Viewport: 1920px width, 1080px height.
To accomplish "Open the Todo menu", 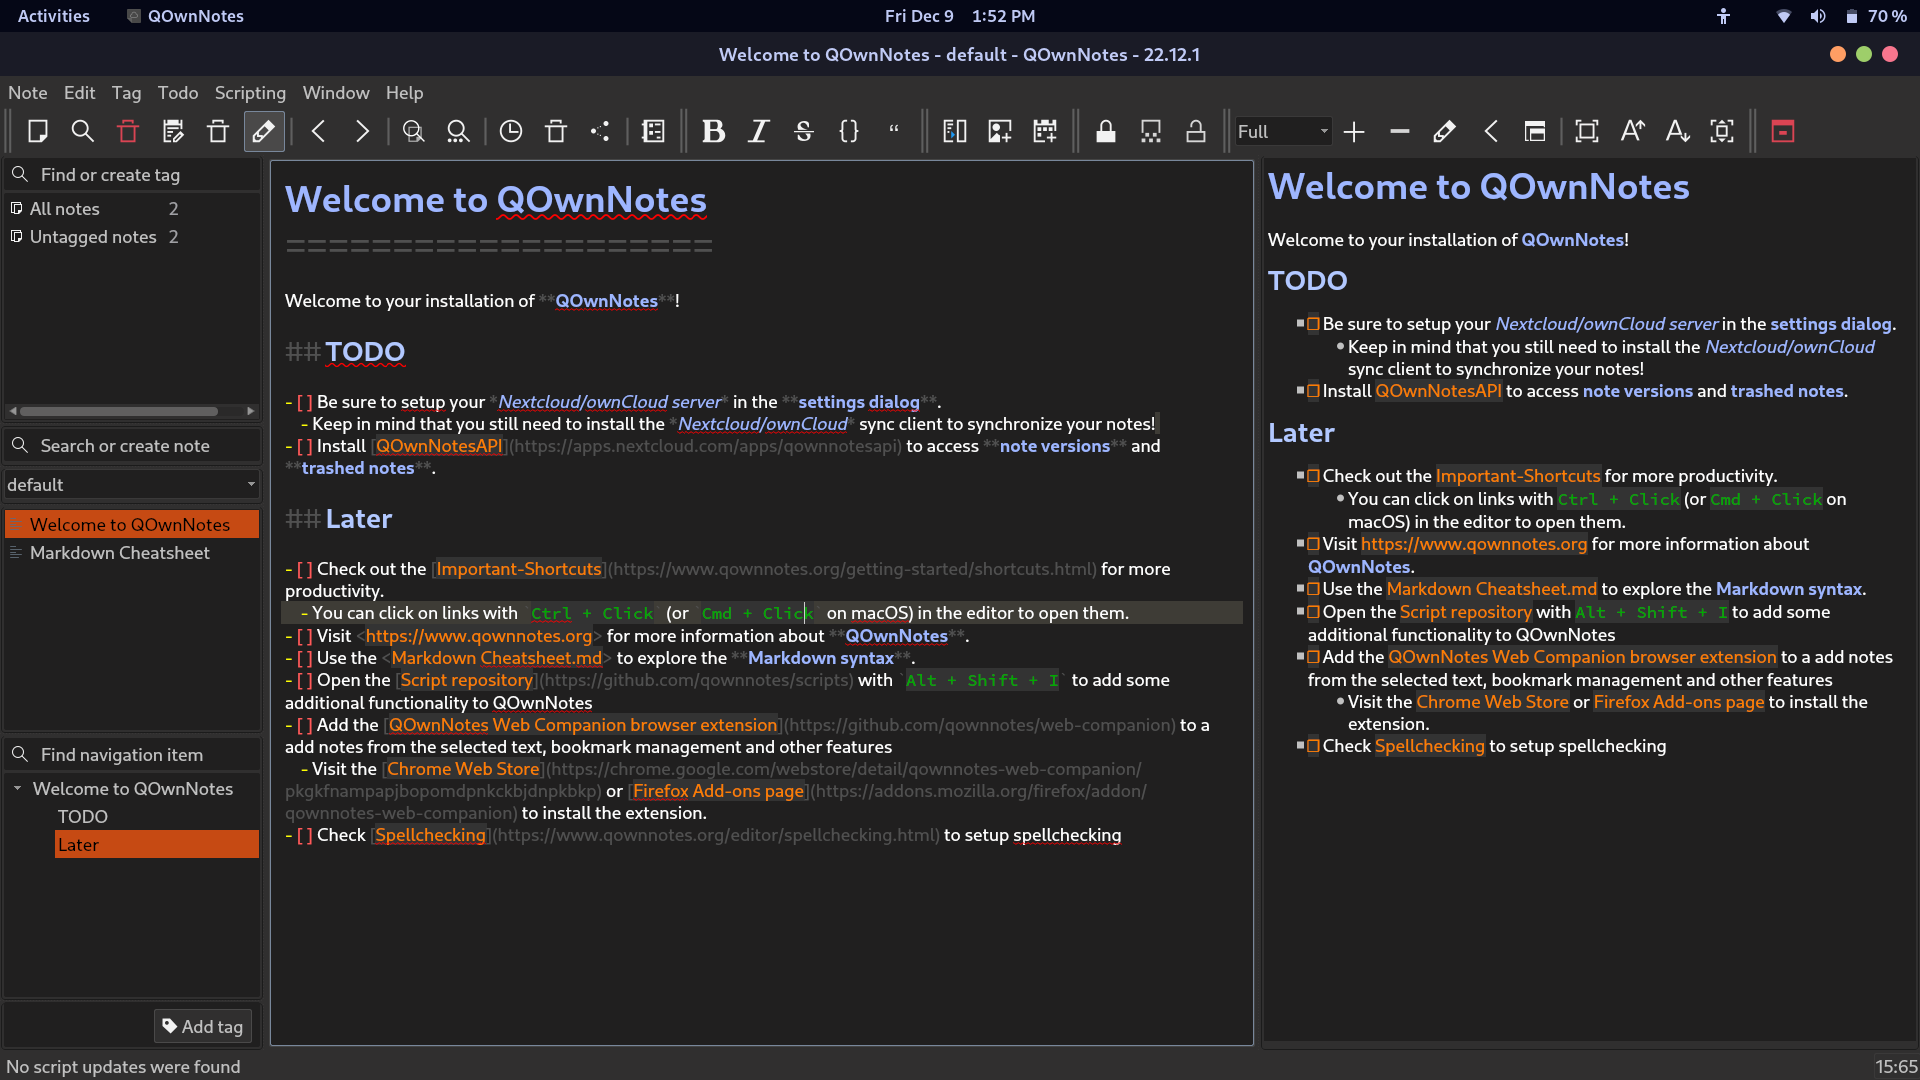I will point(177,92).
